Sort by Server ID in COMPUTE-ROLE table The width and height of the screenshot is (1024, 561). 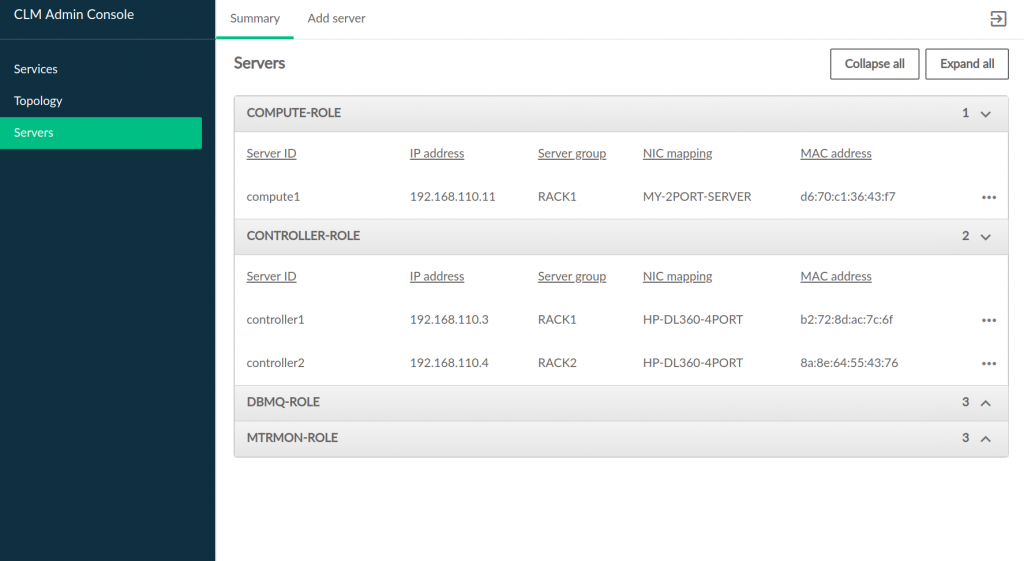(x=271, y=154)
